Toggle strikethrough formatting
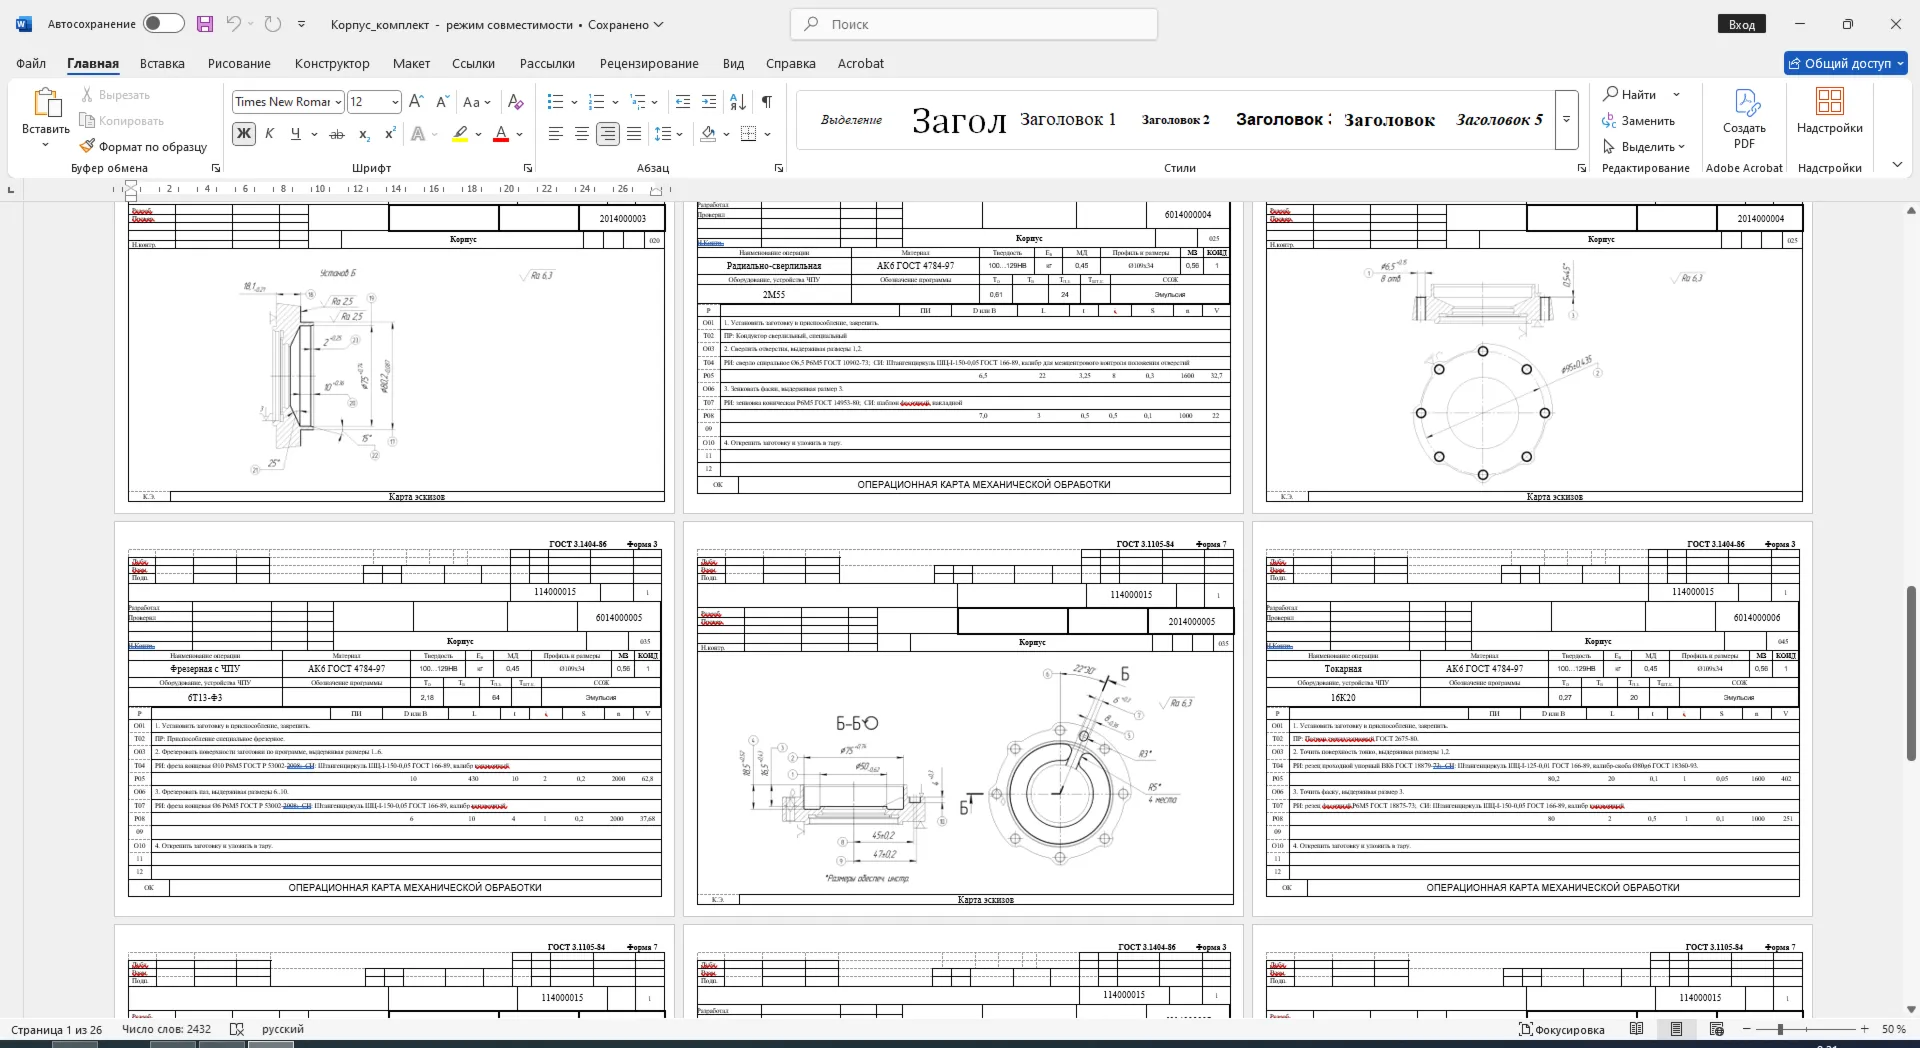Image resolution: width=1920 pixels, height=1048 pixels. coord(337,133)
